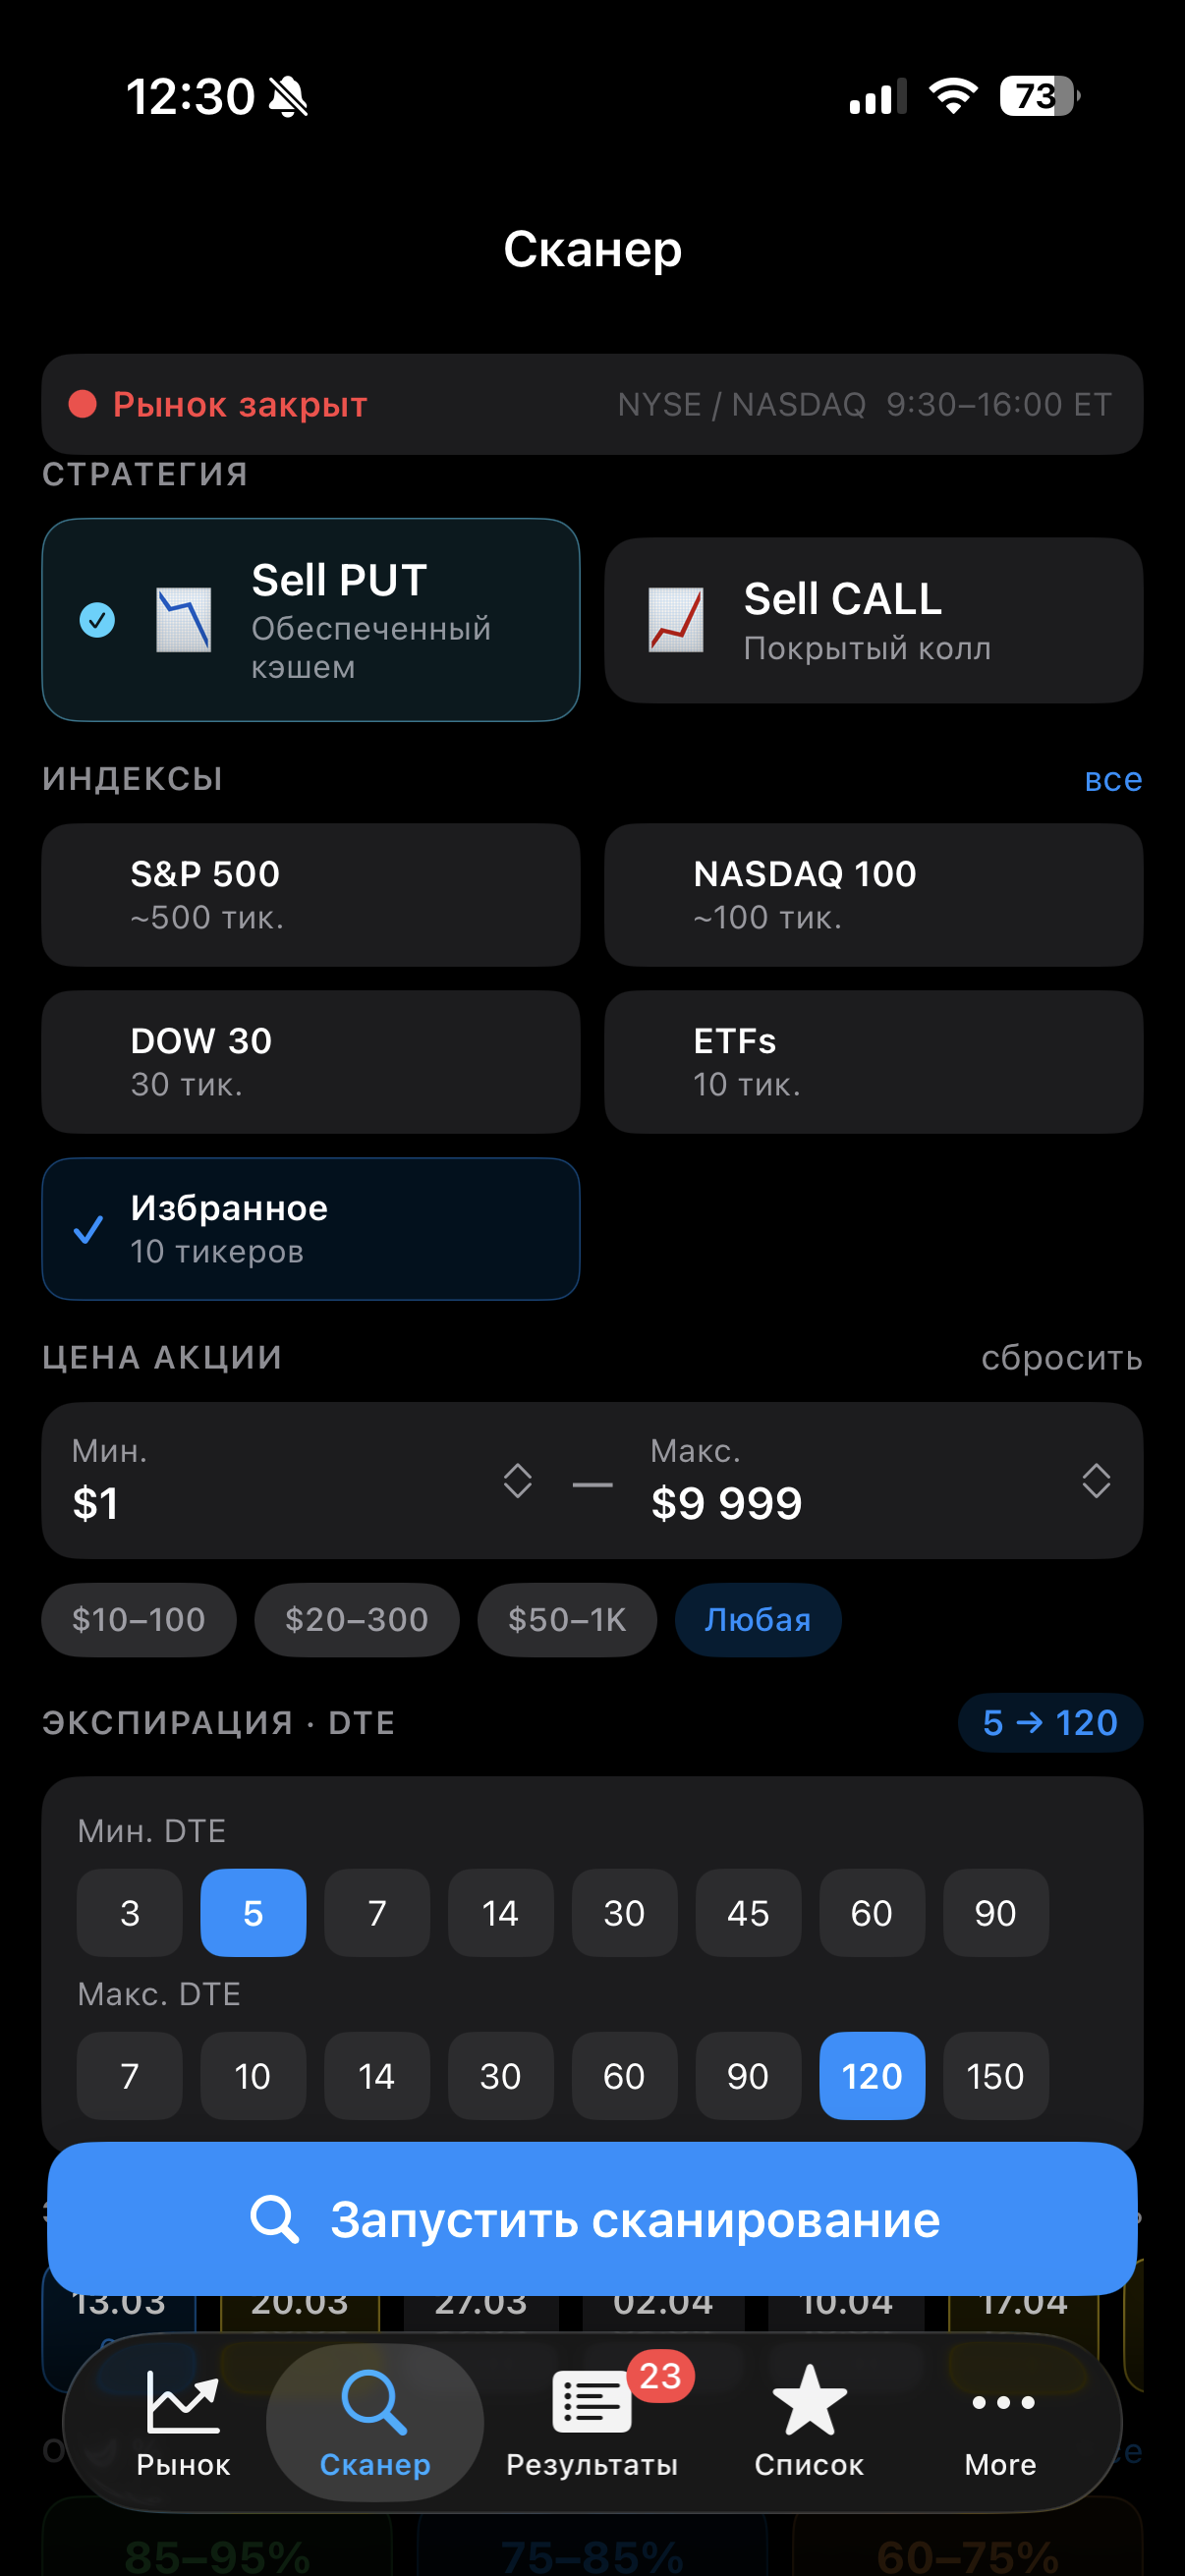The height and width of the screenshot is (2576, 1185).
Task: Open the 5 → 120 DTE range badge
Action: coord(1049,1722)
